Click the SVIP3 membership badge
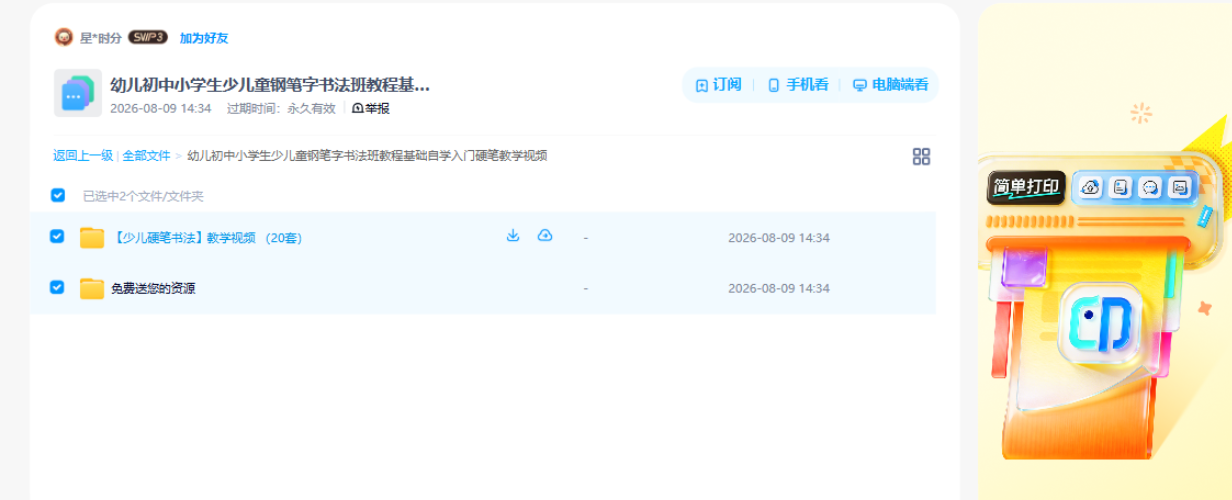Image resolution: width=1232 pixels, height=500 pixels. (148, 37)
